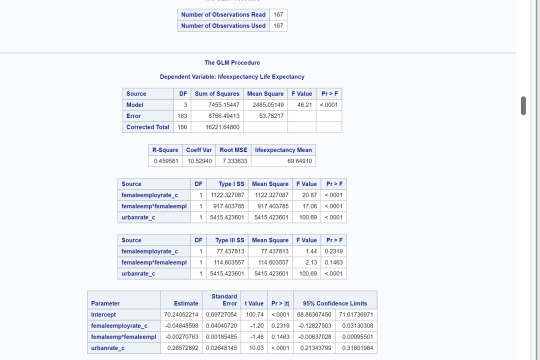
Task: Select the 'Number of Observations Read' label
Action: (223, 15)
